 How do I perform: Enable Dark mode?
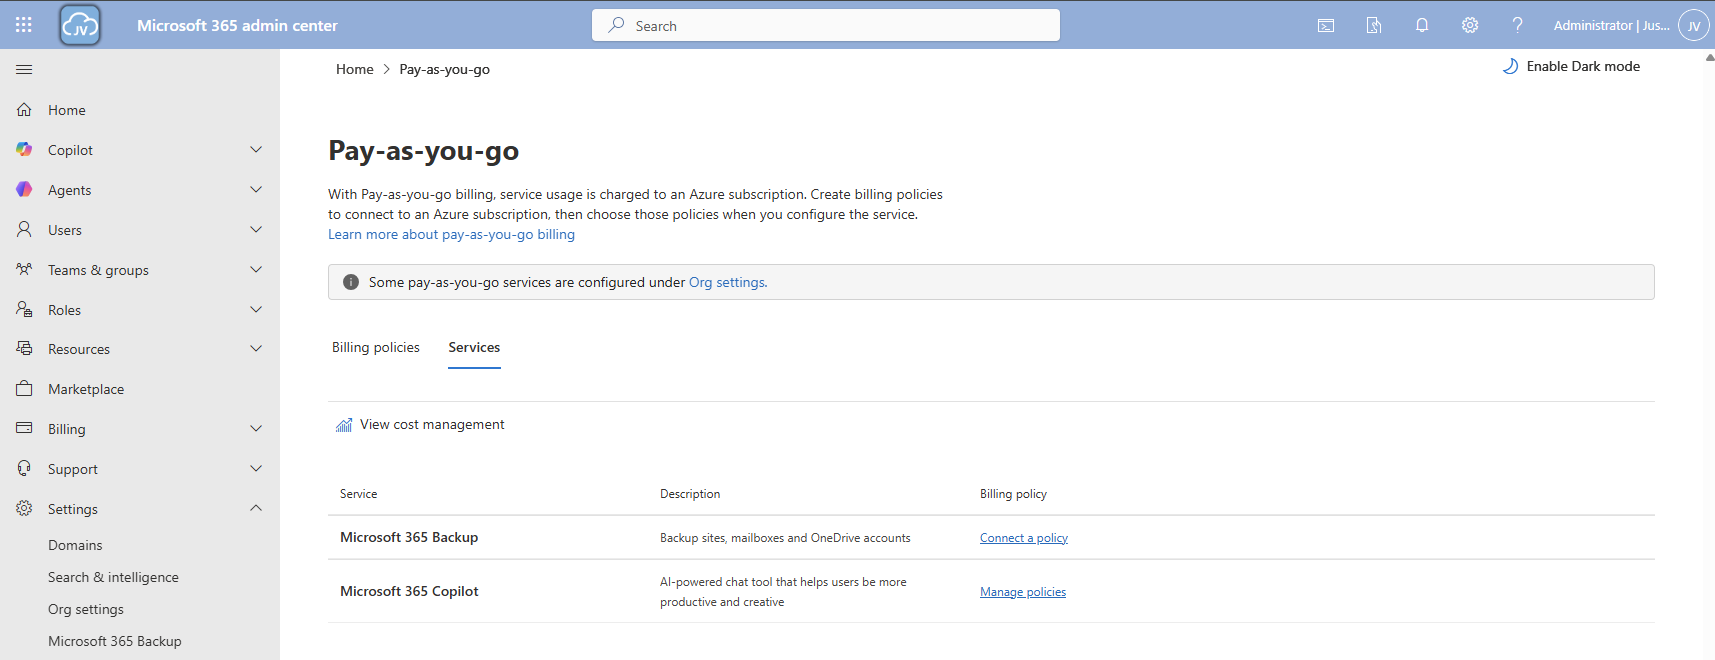[x=1571, y=67]
